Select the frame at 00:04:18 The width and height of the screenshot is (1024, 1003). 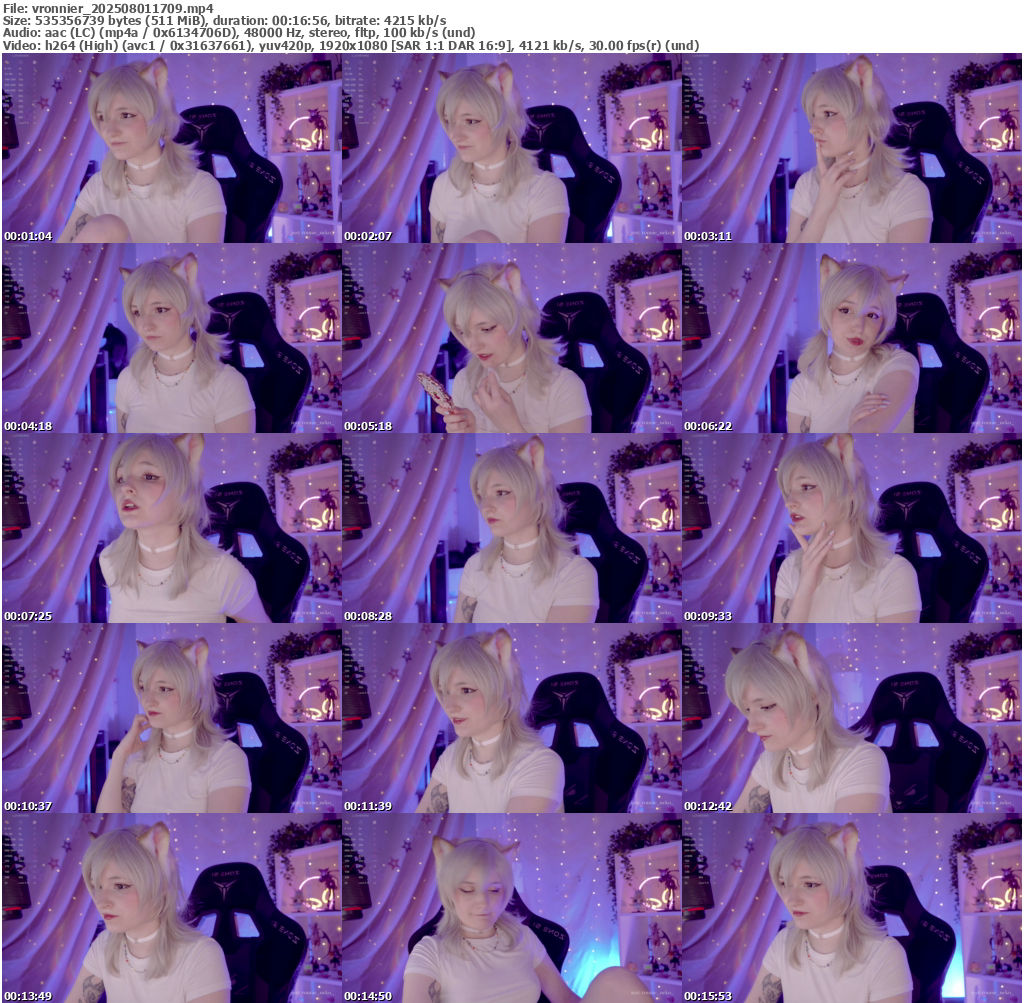point(172,338)
